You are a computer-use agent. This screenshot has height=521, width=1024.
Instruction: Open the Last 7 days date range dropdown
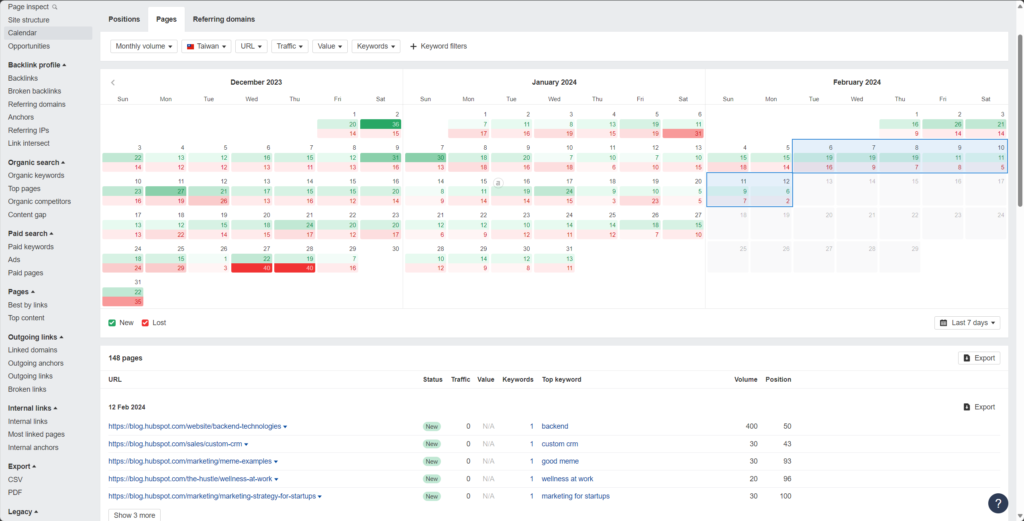[x=967, y=323]
